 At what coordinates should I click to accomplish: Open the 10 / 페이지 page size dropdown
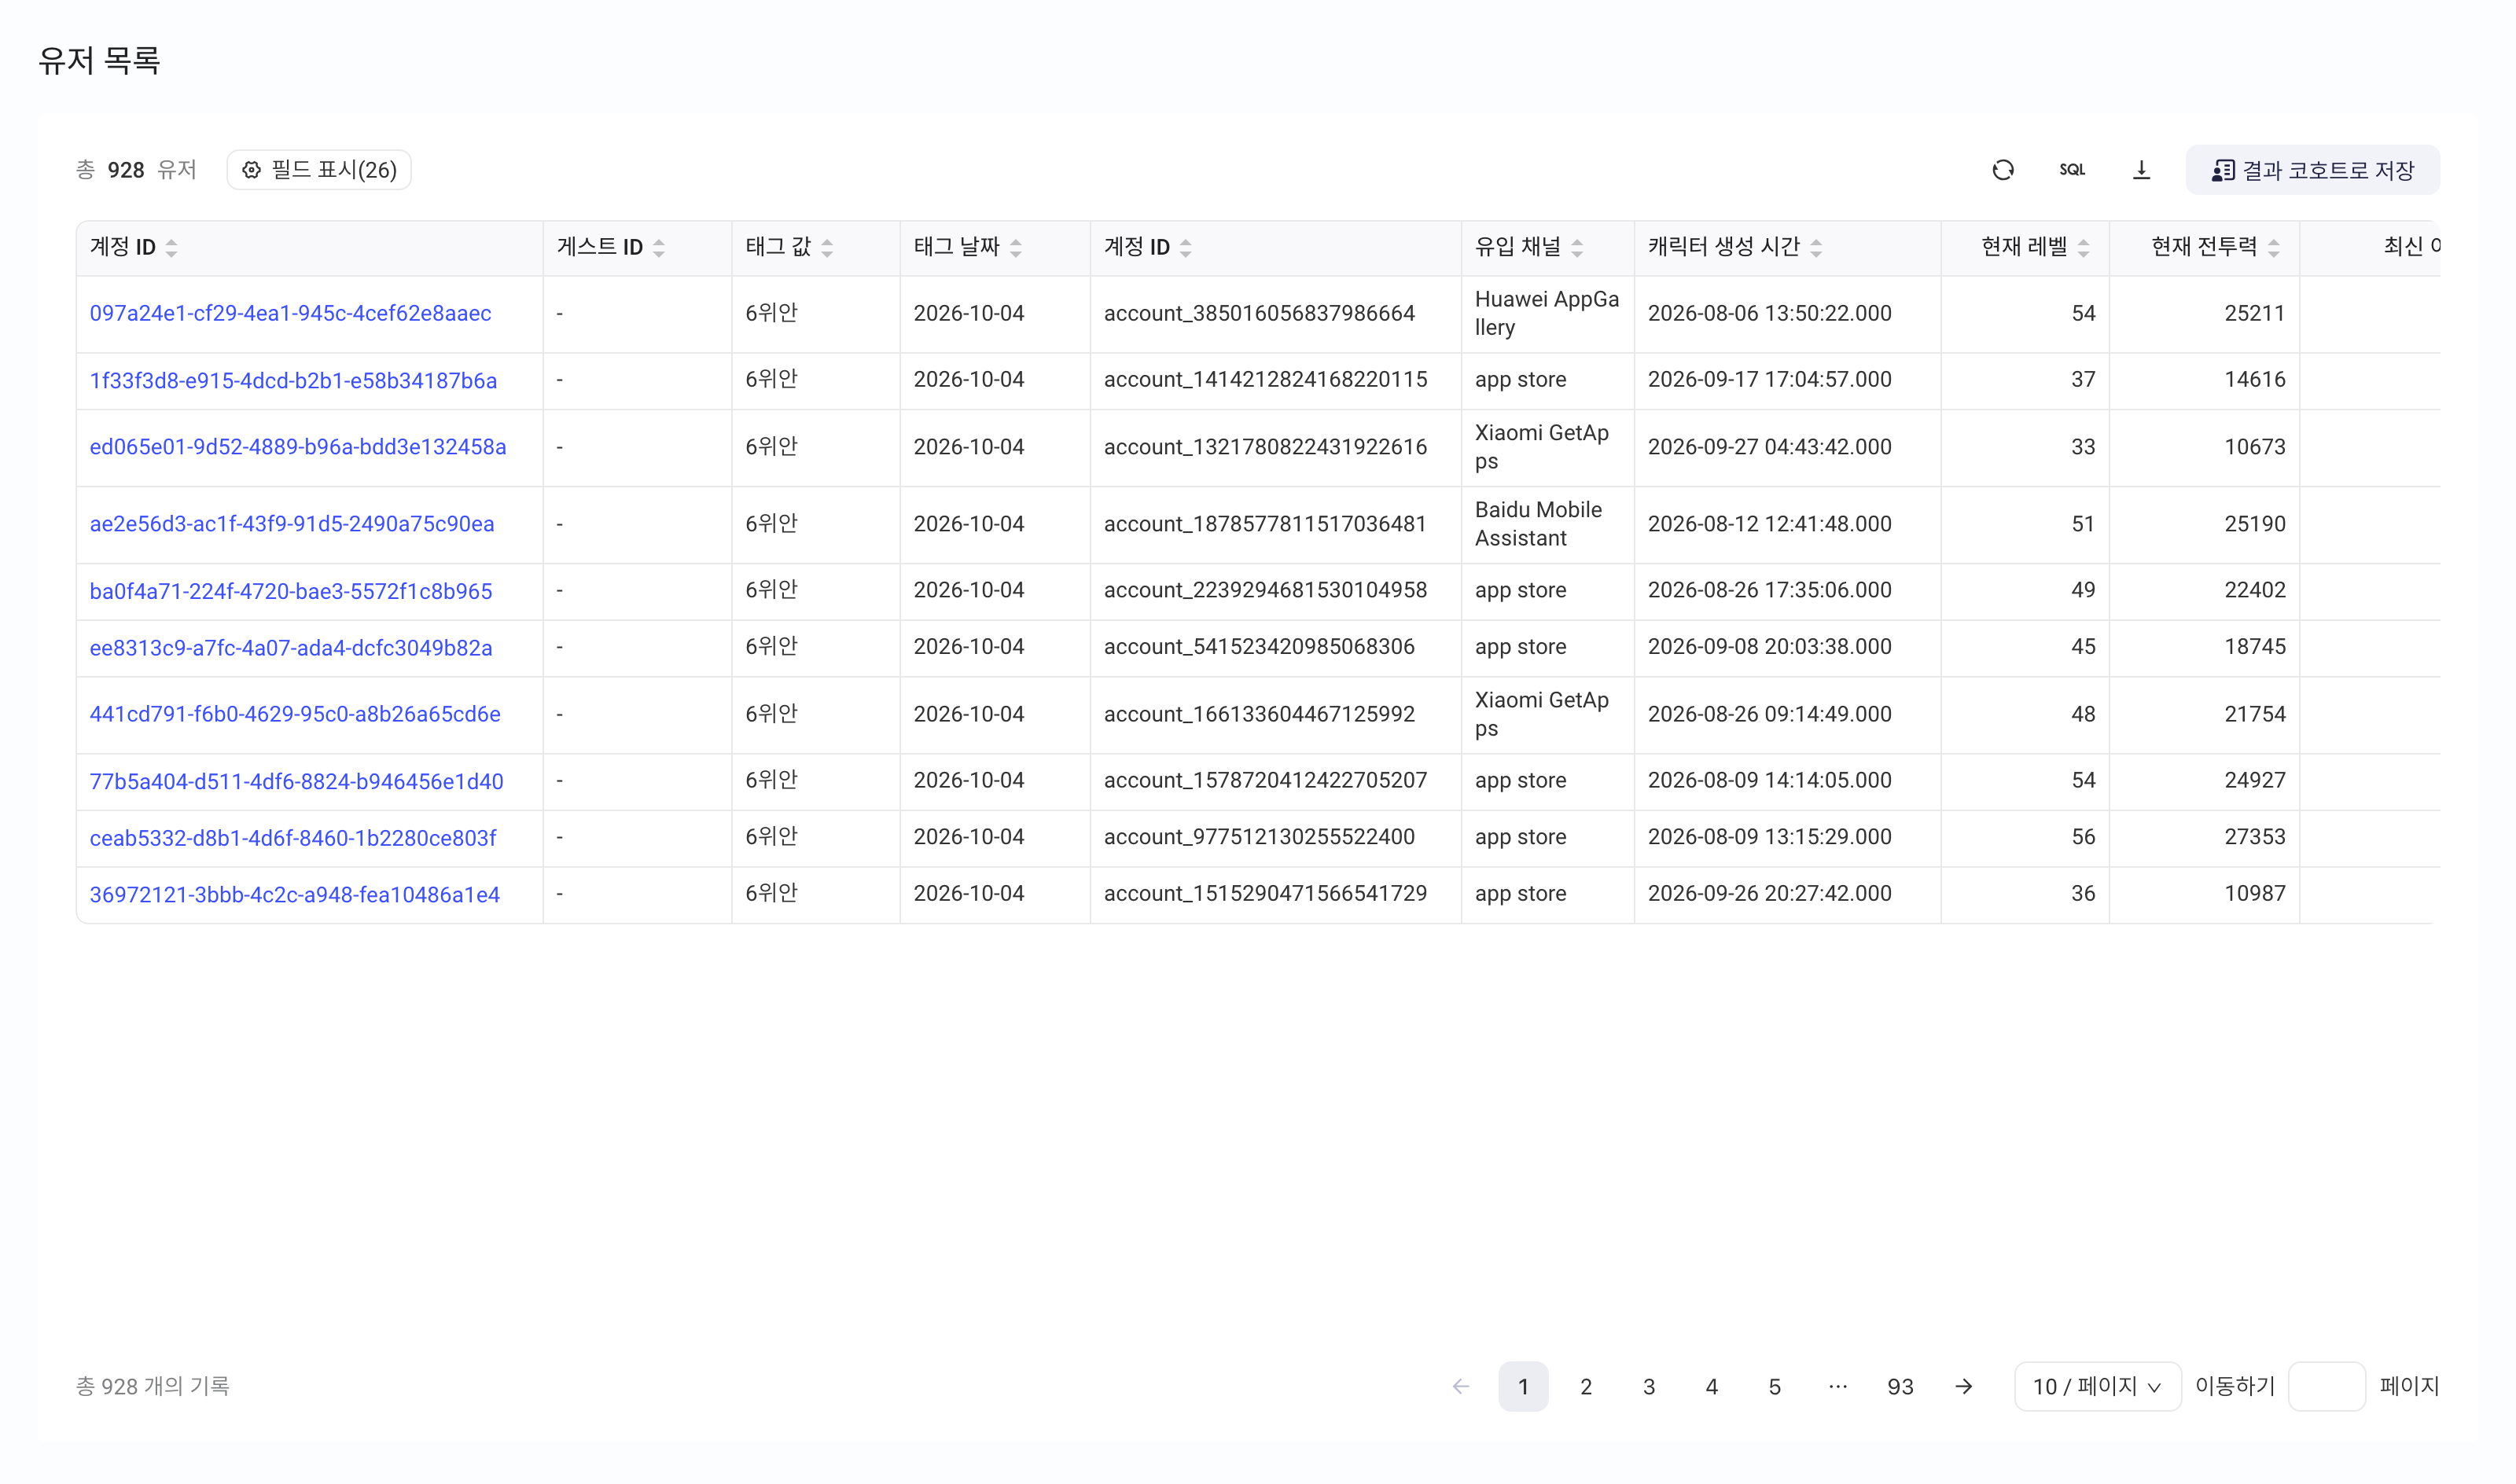[x=2097, y=1386]
